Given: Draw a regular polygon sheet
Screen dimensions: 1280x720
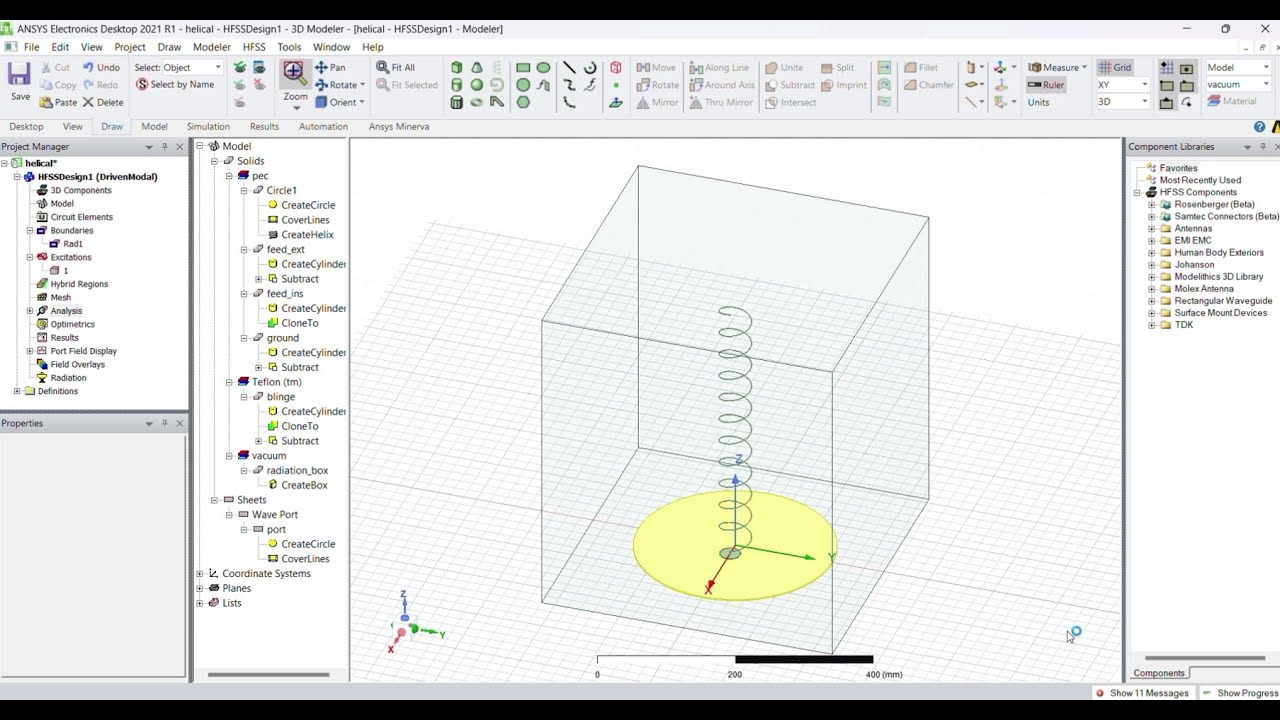Looking at the screenshot, I should (523, 102).
